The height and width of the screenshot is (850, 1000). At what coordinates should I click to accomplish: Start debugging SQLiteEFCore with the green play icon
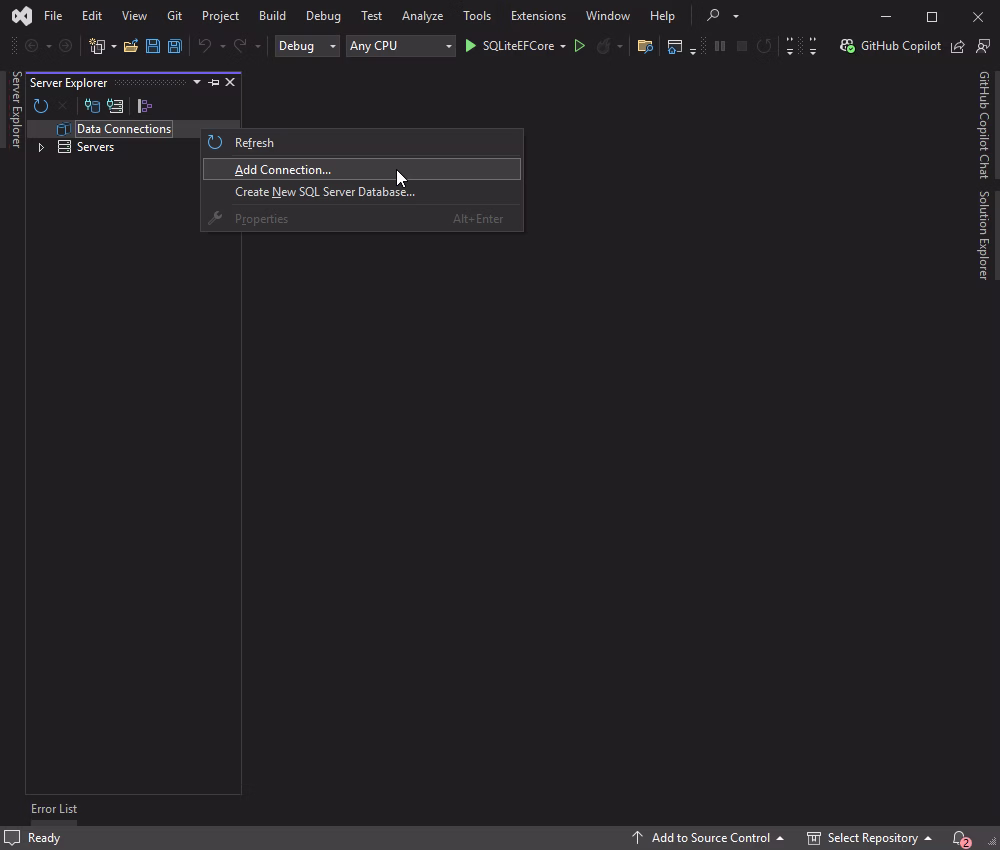coord(470,45)
